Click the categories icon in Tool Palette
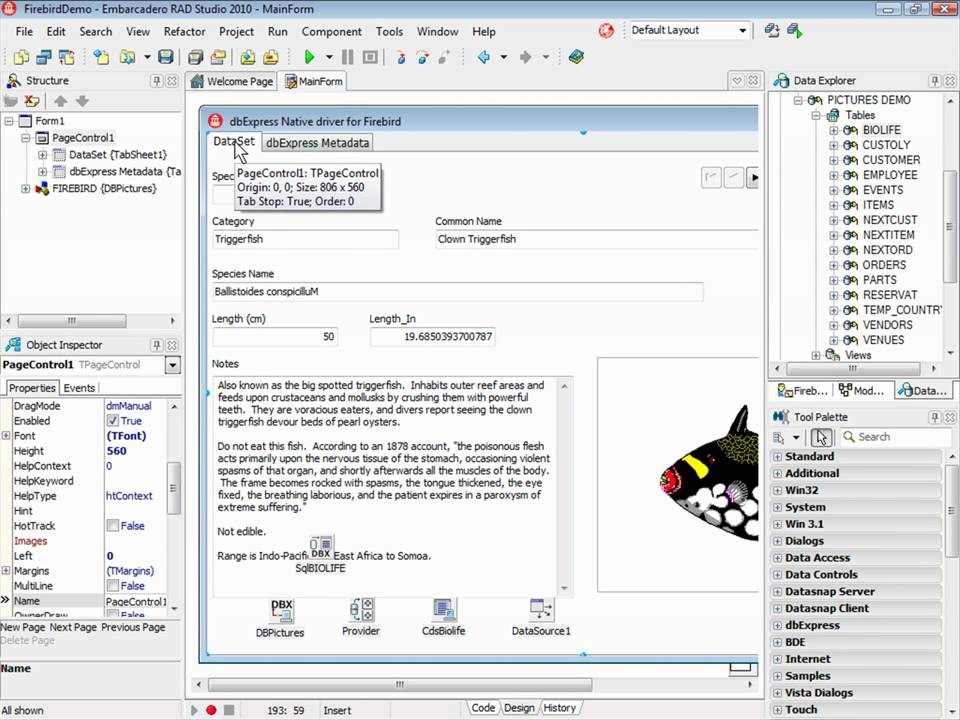 pyautogui.click(x=779, y=437)
